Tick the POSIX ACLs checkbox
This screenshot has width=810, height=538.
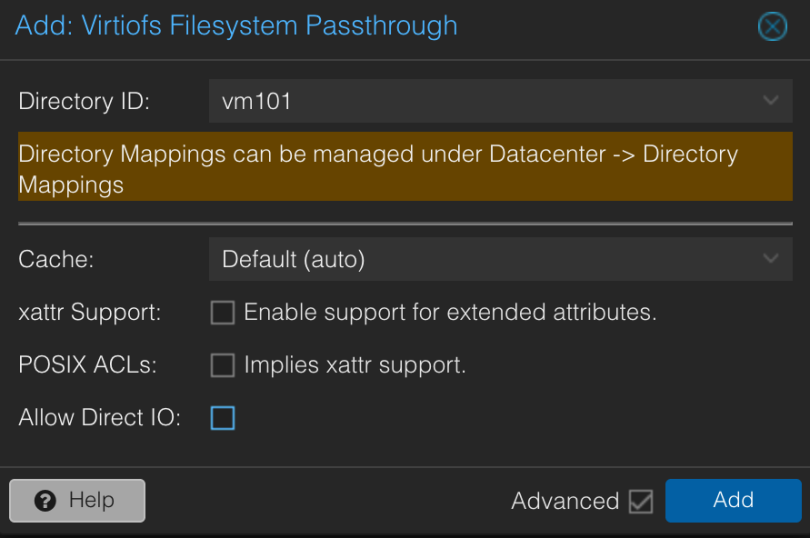click(222, 366)
